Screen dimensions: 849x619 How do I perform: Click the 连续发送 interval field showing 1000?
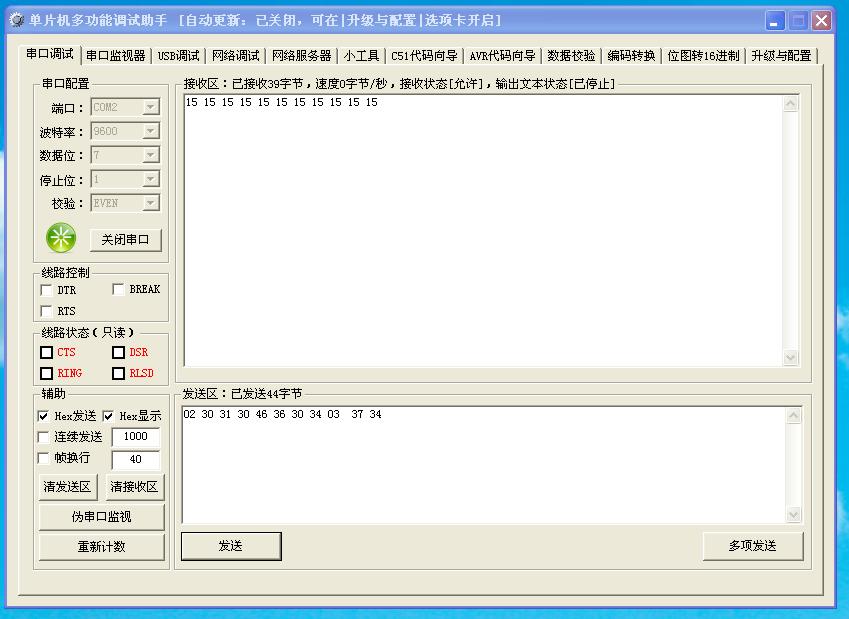point(135,437)
